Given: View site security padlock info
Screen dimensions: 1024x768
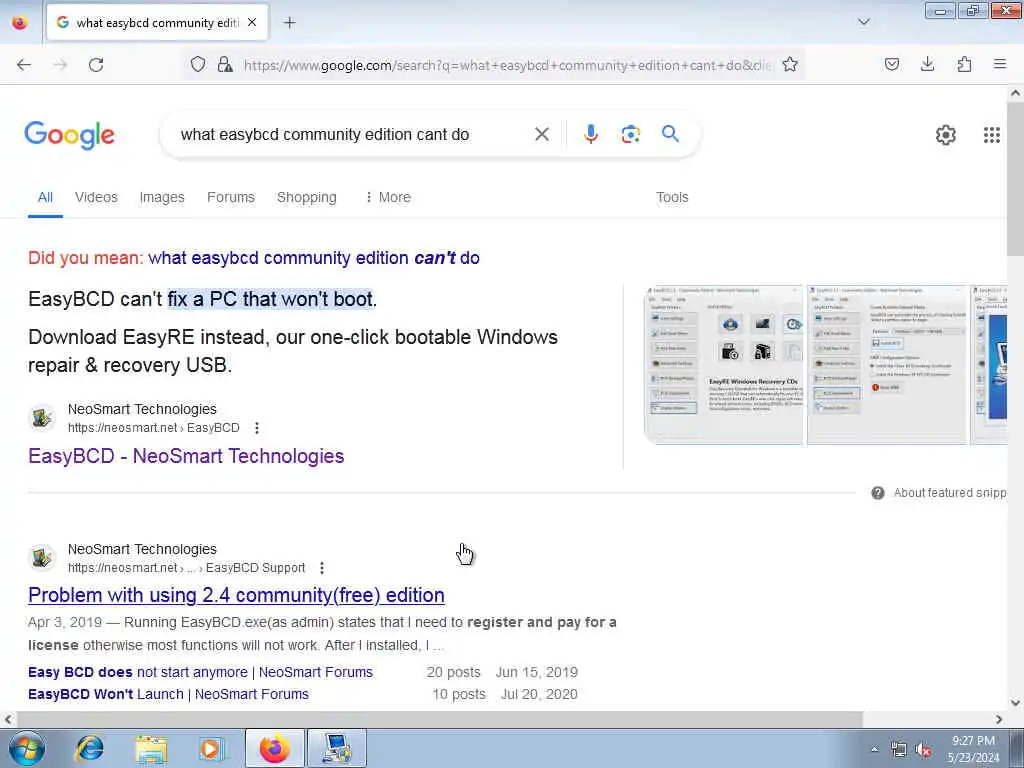Looking at the screenshot, I should click(225, 64).
